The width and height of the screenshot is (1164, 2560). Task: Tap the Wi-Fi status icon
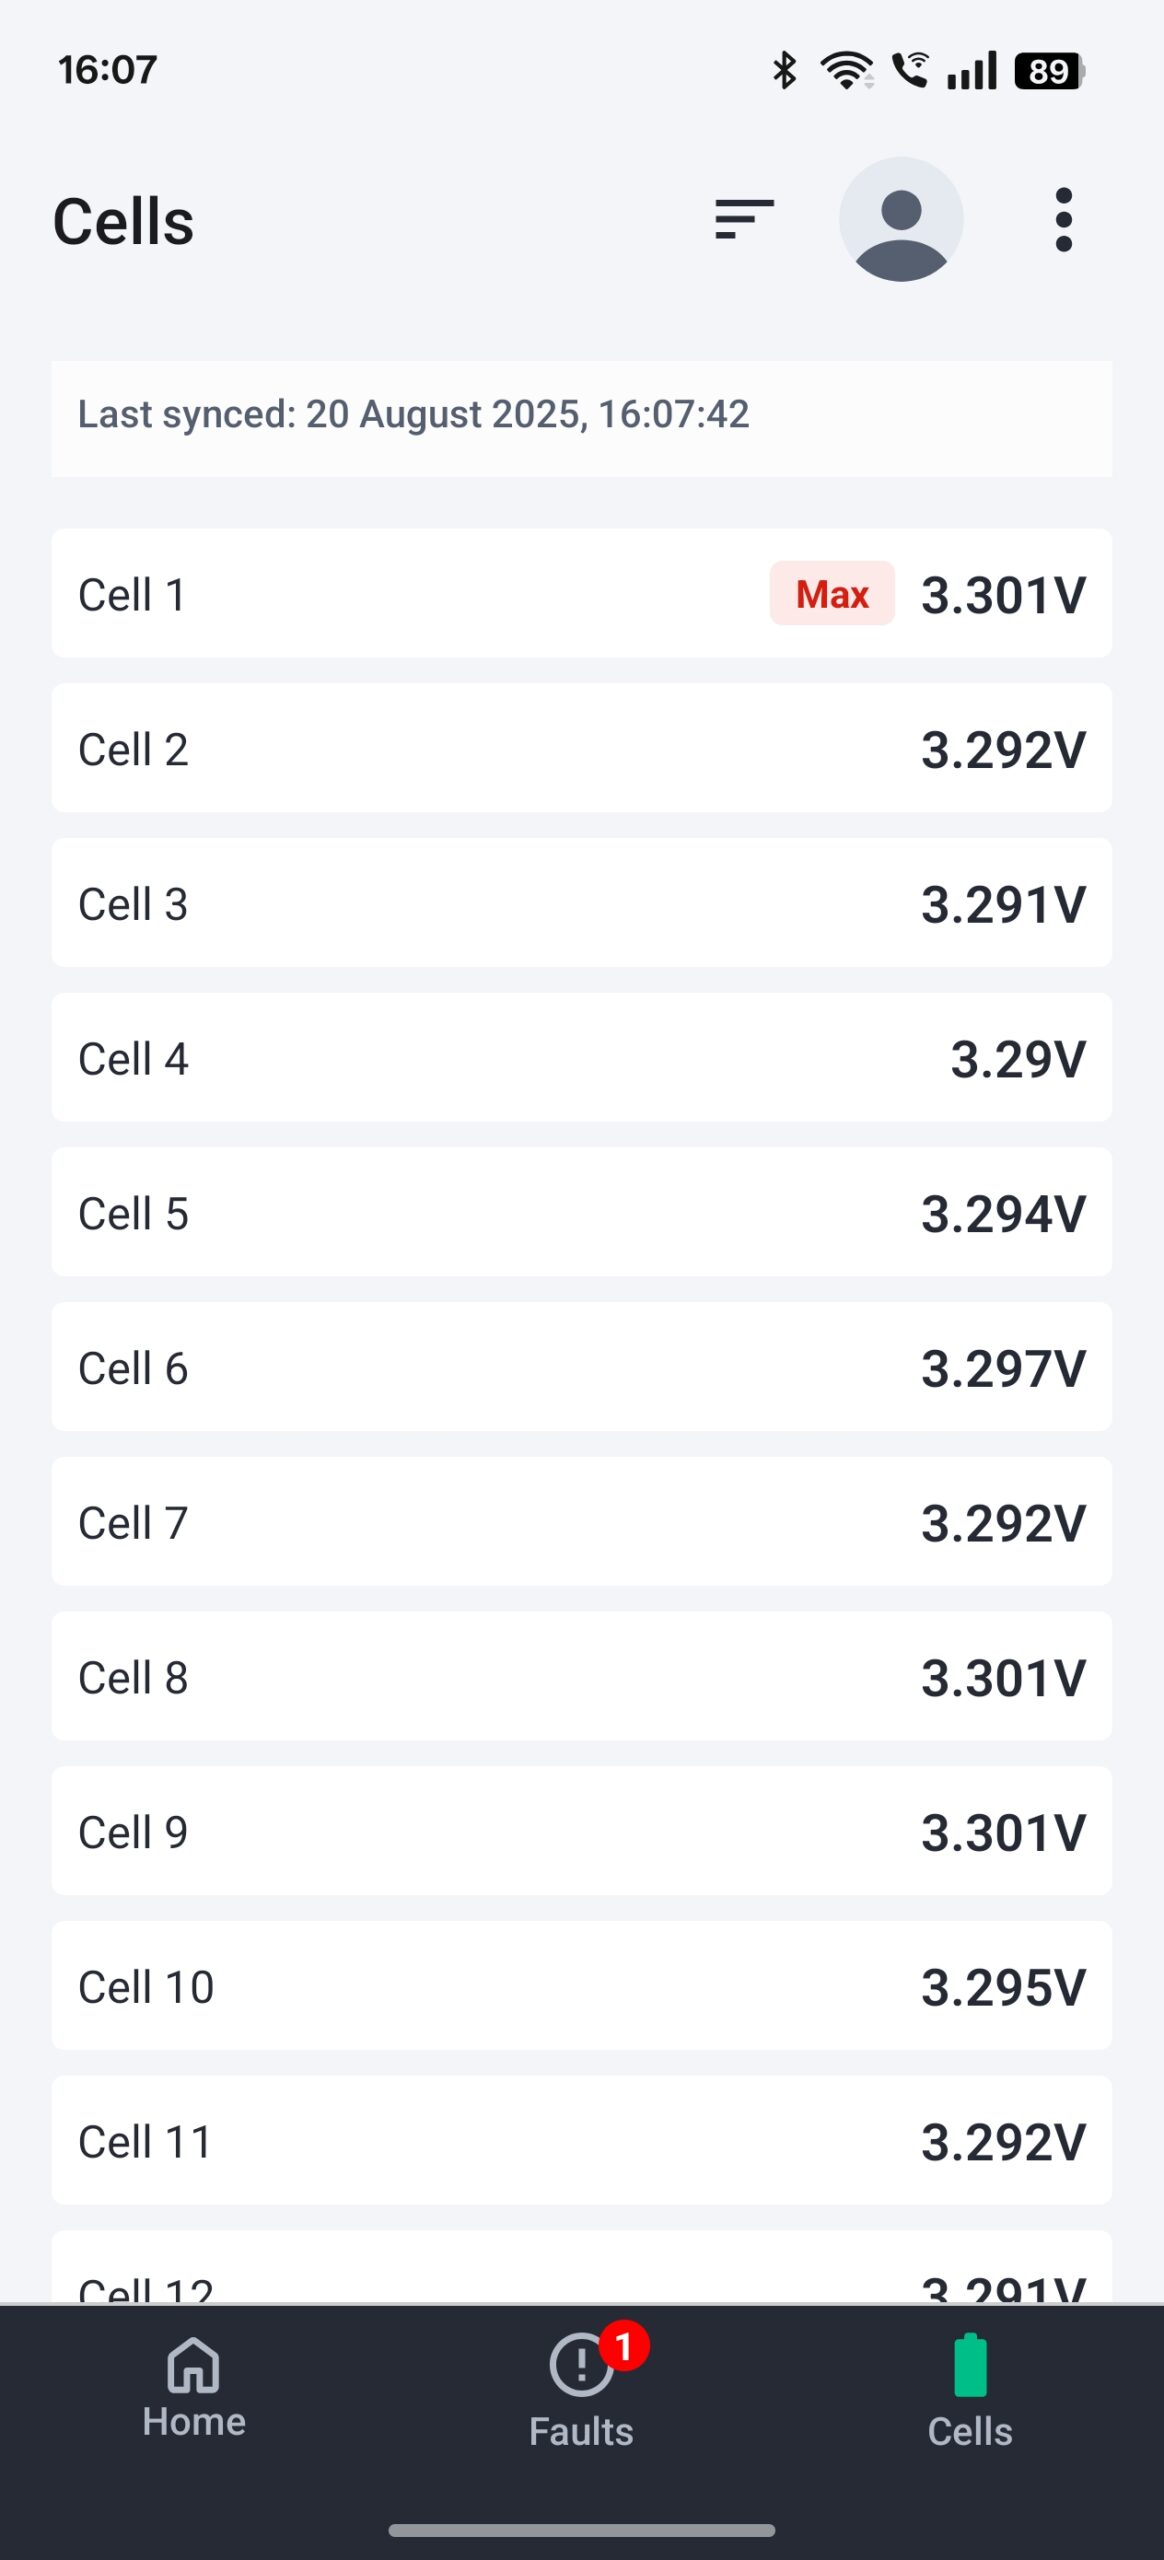(x=846, y=70)
